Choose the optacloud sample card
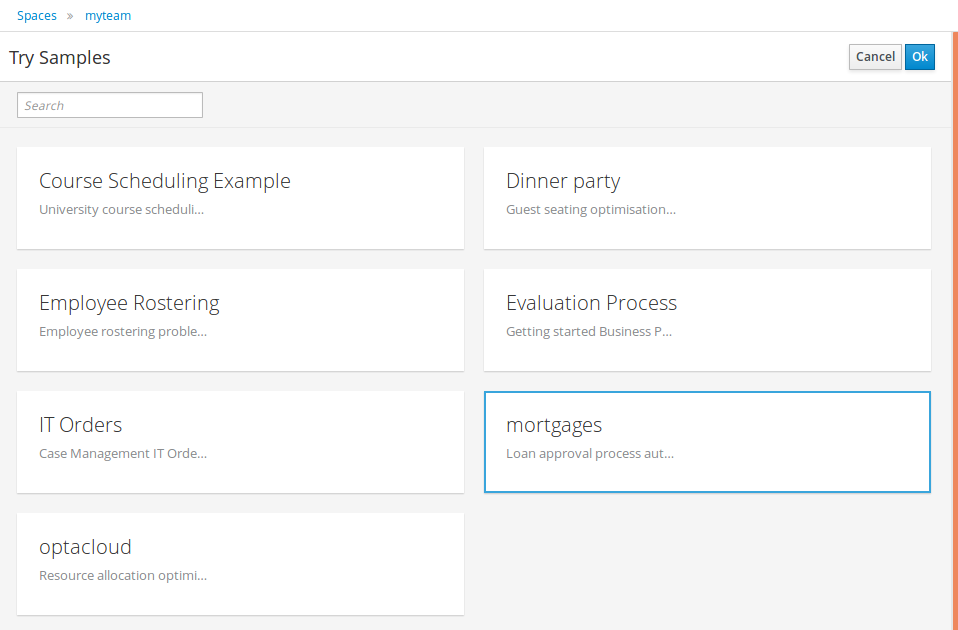This screenshot has width=958, height=630. click(x=240, y=564)
